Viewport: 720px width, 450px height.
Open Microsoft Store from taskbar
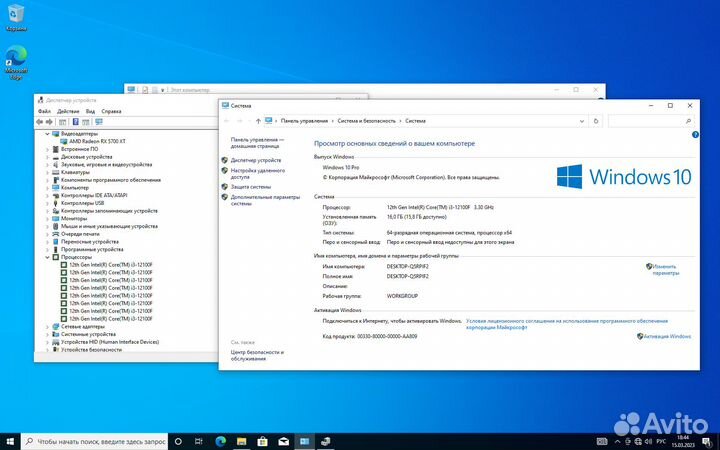[262, 441]
